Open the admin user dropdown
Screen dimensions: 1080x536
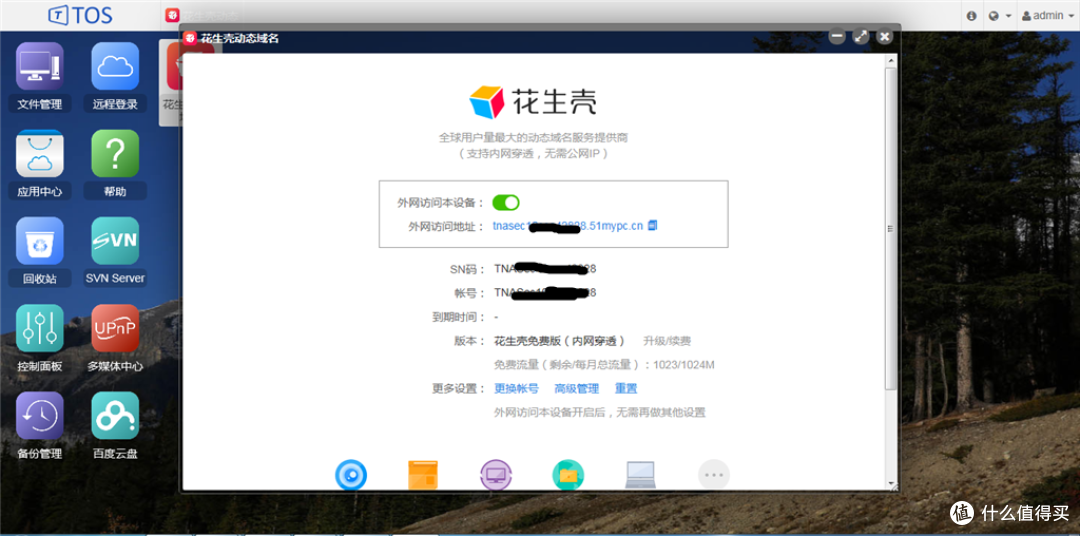(1048, 15)
